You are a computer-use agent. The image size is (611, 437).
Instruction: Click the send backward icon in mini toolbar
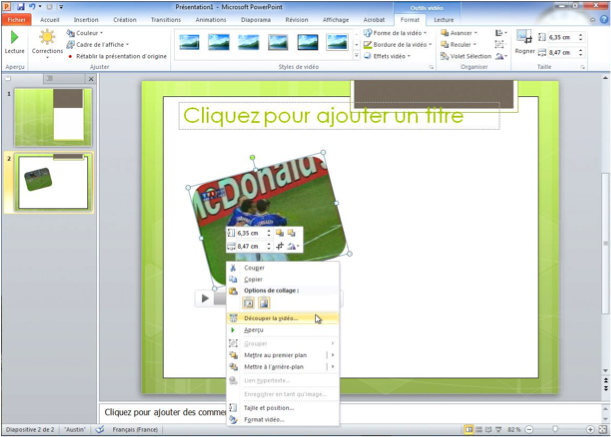tap(291, 233)
